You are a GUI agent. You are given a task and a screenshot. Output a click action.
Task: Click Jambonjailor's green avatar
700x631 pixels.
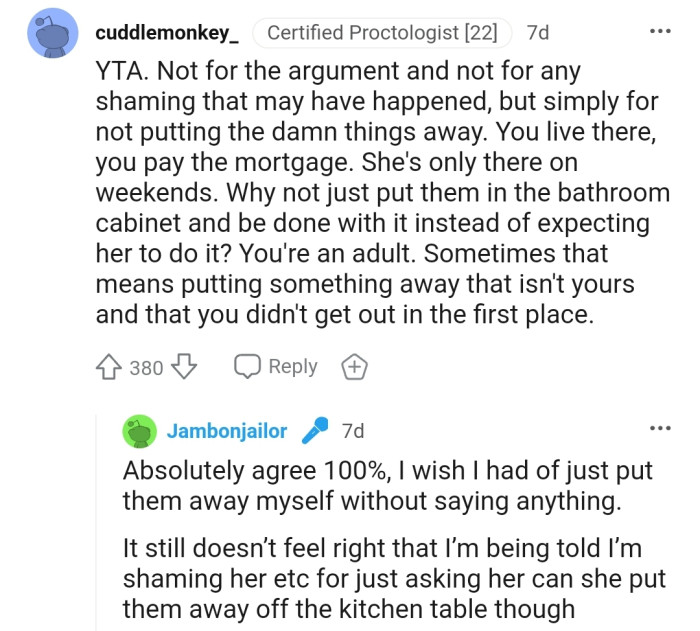(139, 431)
